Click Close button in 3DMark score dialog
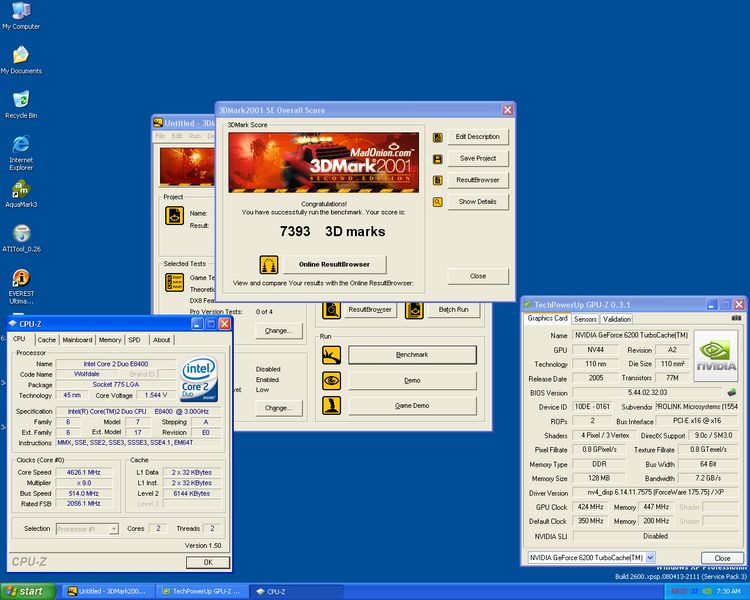Viewport: 750px width, 600px height. (477, 276)
